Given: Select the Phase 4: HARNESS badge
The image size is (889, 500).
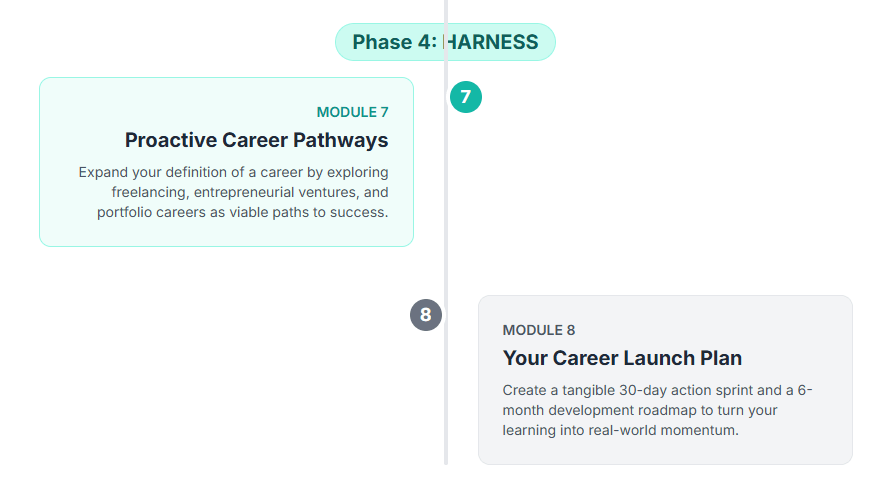Looking at the screenshot, I should 445,42.
